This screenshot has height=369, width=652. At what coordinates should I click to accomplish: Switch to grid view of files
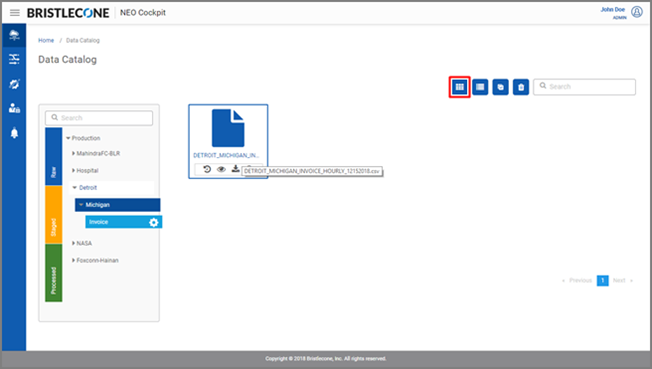click(459, 87)
